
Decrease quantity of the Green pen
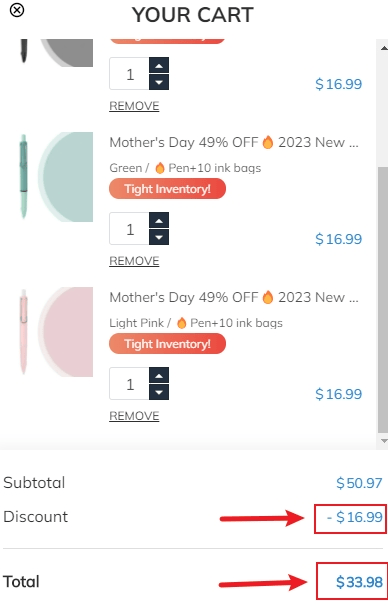159,237
